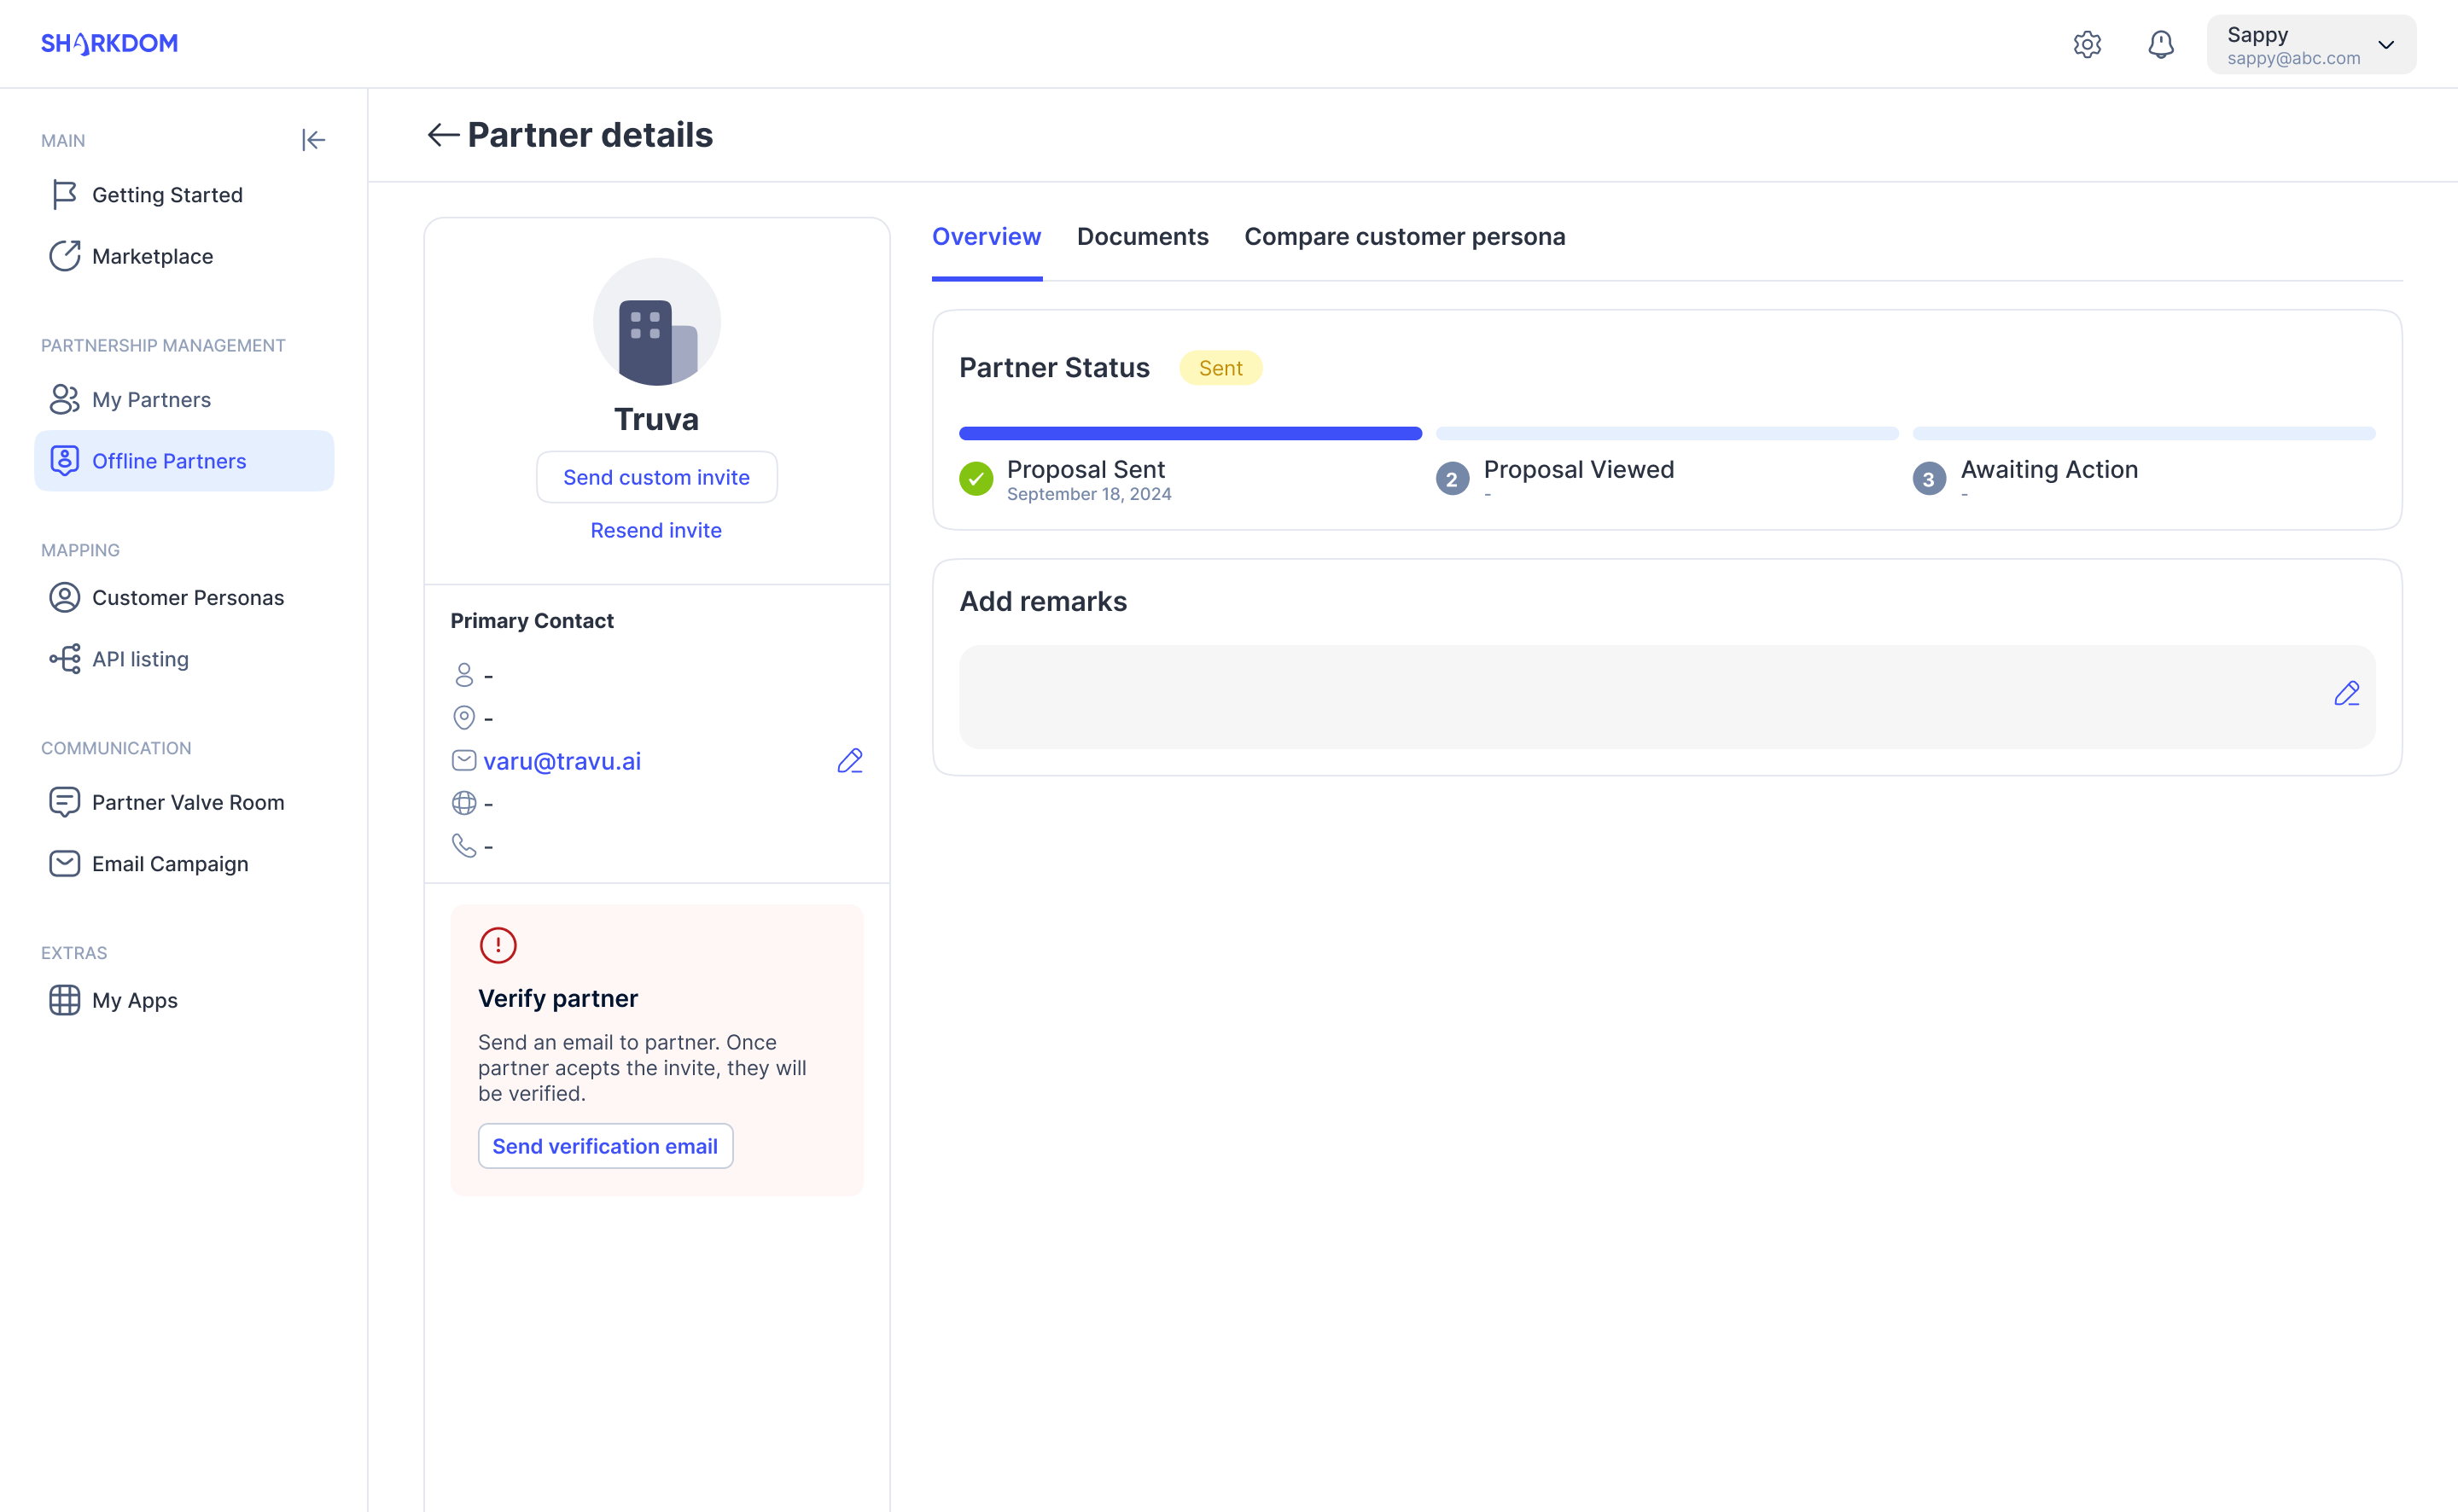Open Partner Valve Room in sidebar

pos(188,802)
